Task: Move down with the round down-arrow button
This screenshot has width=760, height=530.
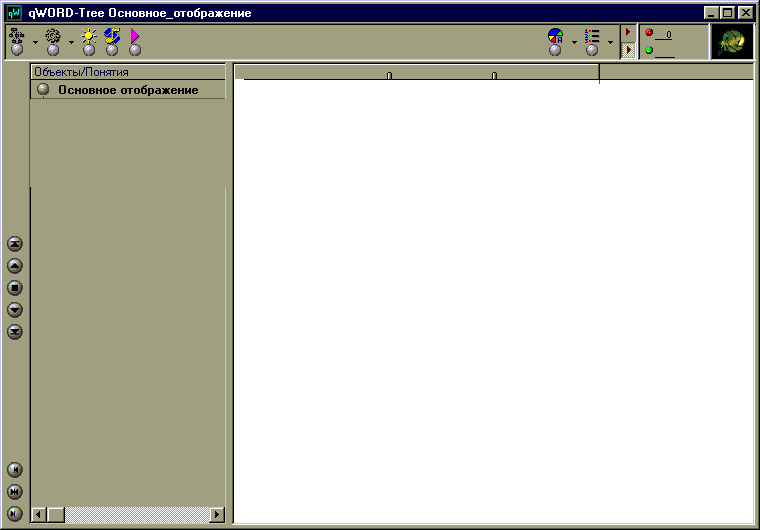Action: coord(15,309)
